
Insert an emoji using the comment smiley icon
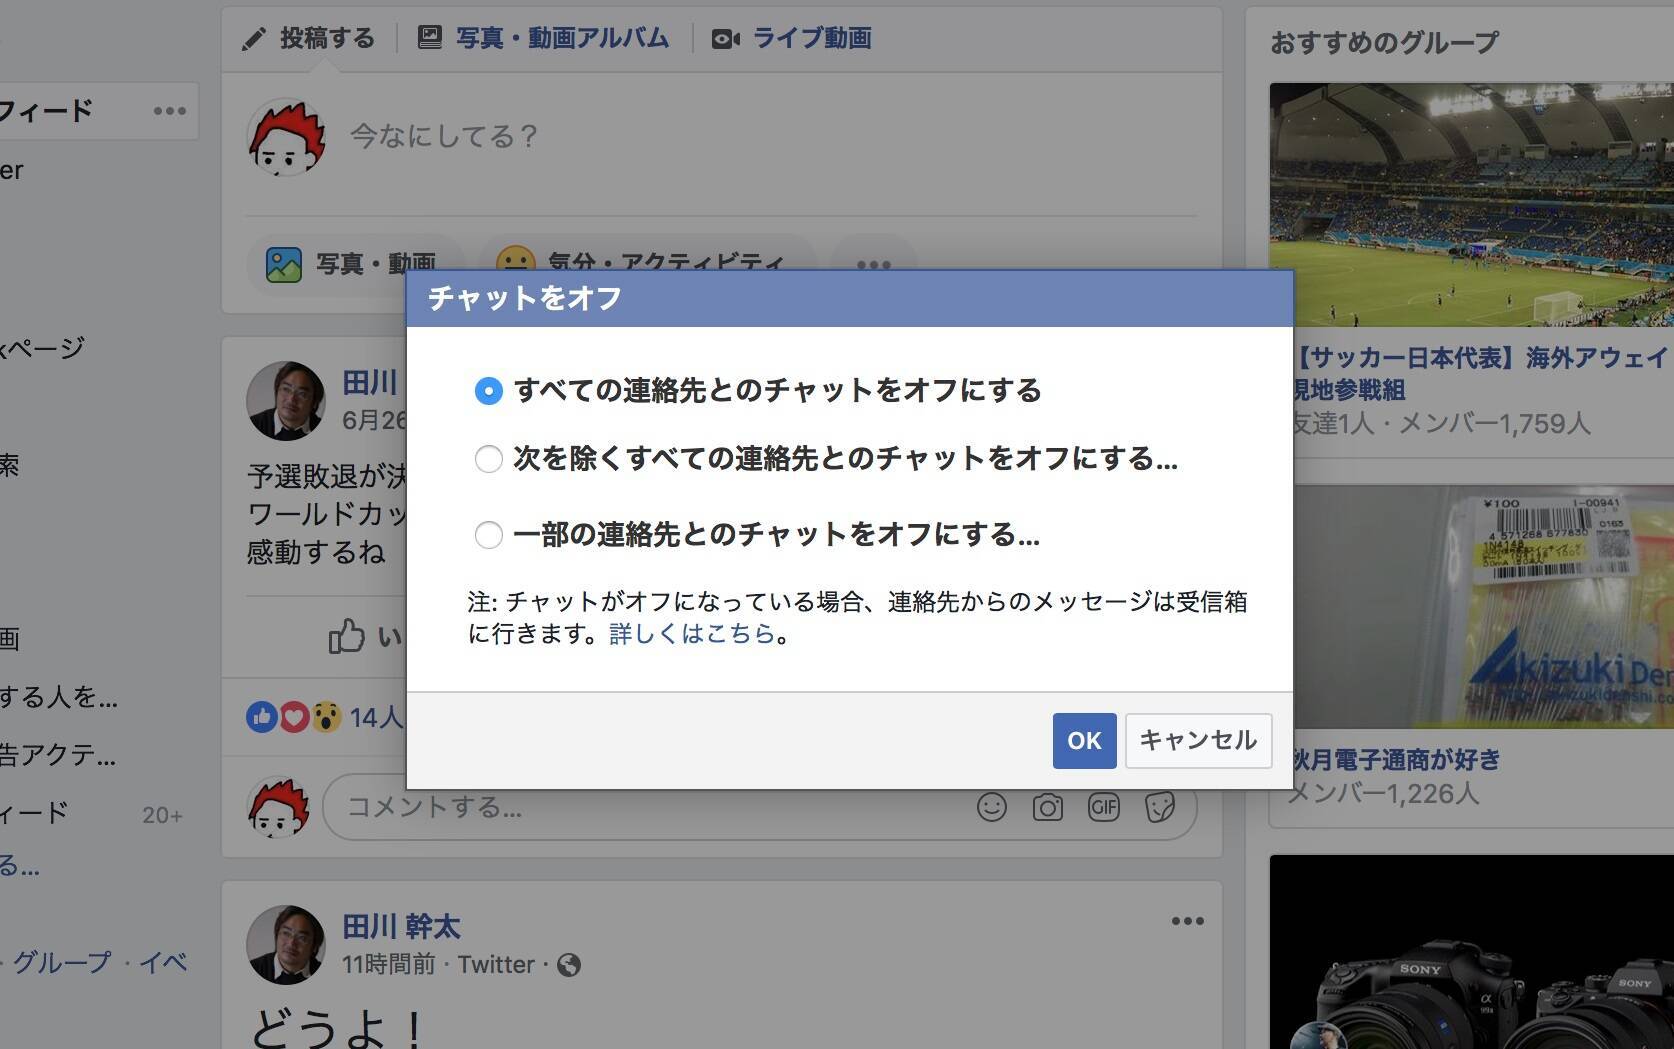(992, 807)
